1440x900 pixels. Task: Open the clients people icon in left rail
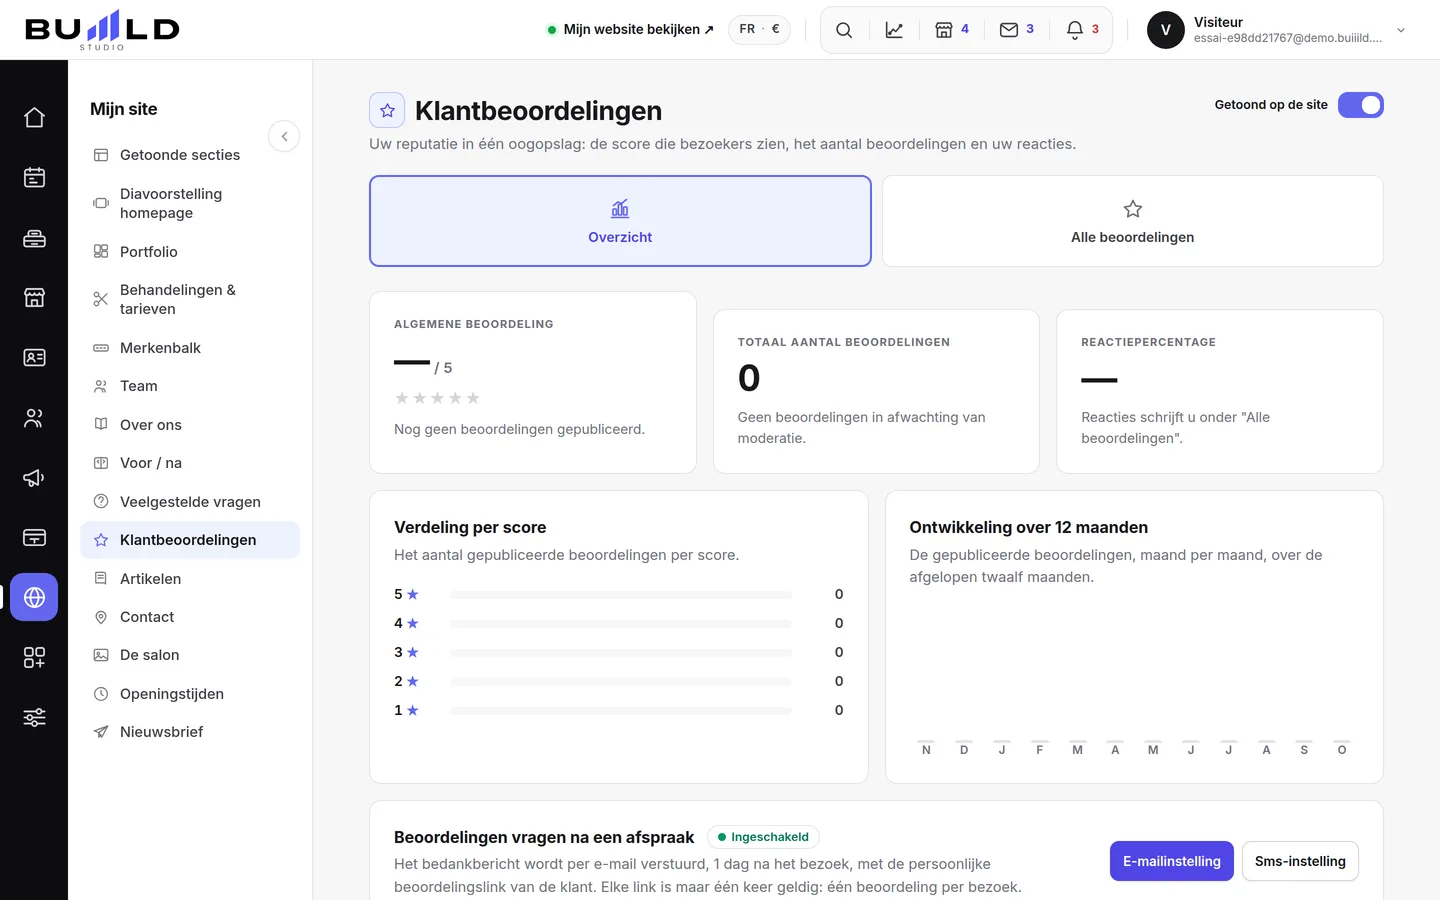[34, 418]
